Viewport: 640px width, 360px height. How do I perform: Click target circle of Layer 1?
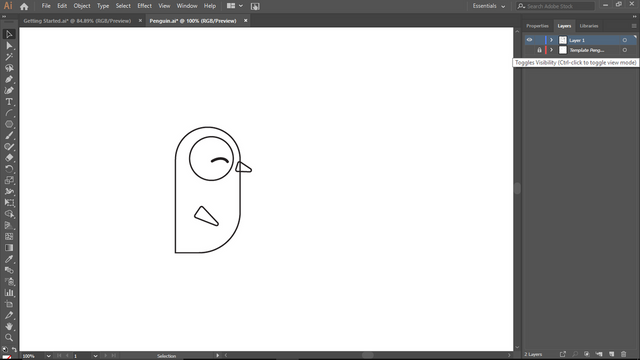tap(624, 40)
